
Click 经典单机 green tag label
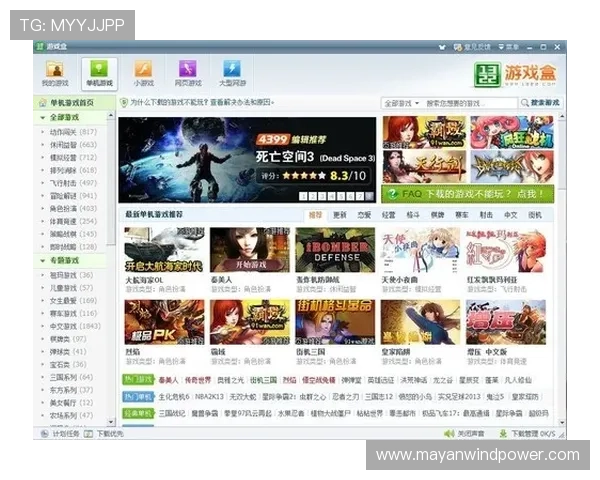coord(138,413)
